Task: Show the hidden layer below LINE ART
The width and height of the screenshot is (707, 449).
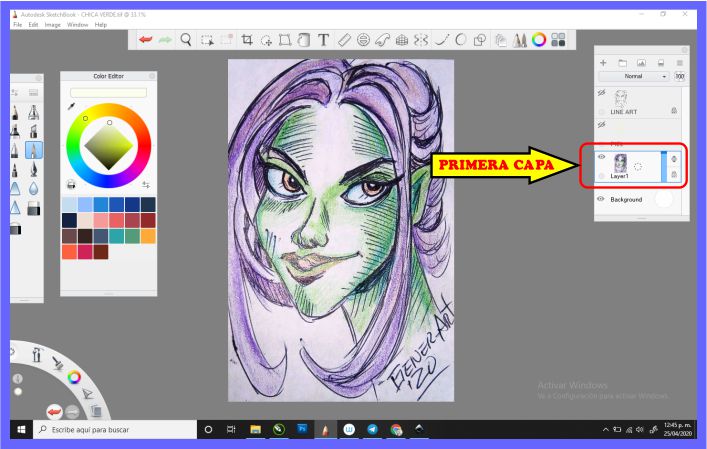Action: [x=601, y=124]
